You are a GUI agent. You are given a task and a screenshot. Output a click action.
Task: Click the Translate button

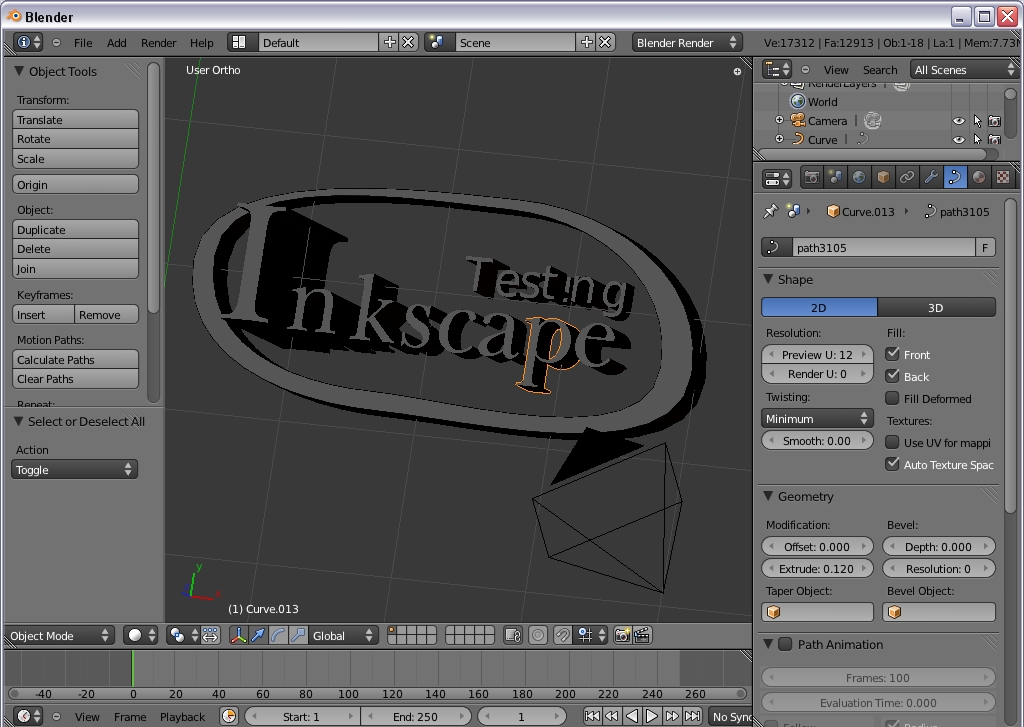tap(75, 120)
